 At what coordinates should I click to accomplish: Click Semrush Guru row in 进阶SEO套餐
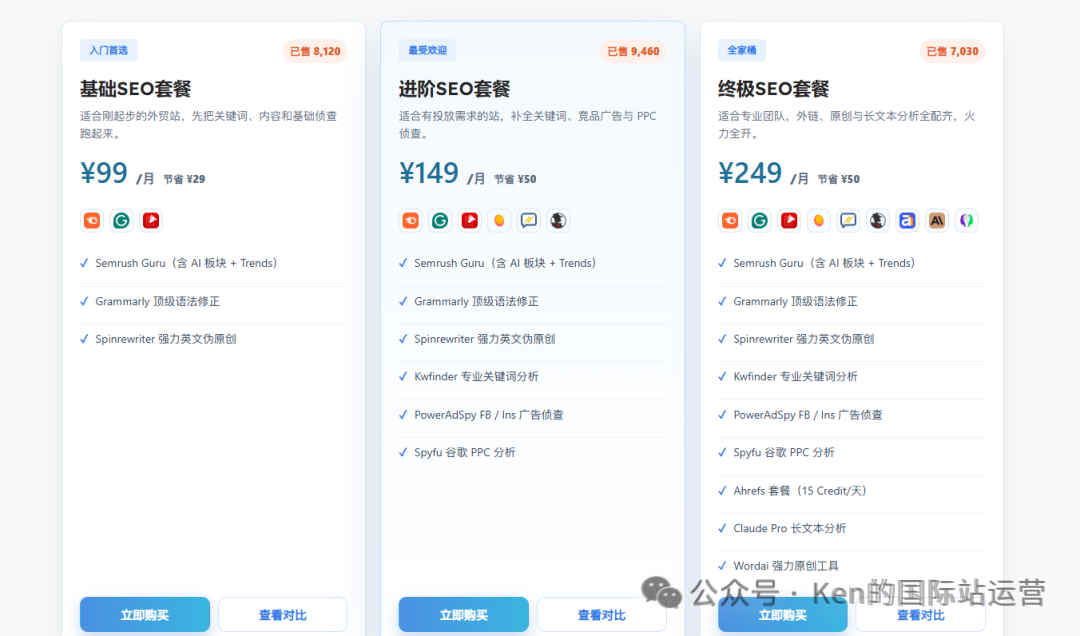pos(532,263)
